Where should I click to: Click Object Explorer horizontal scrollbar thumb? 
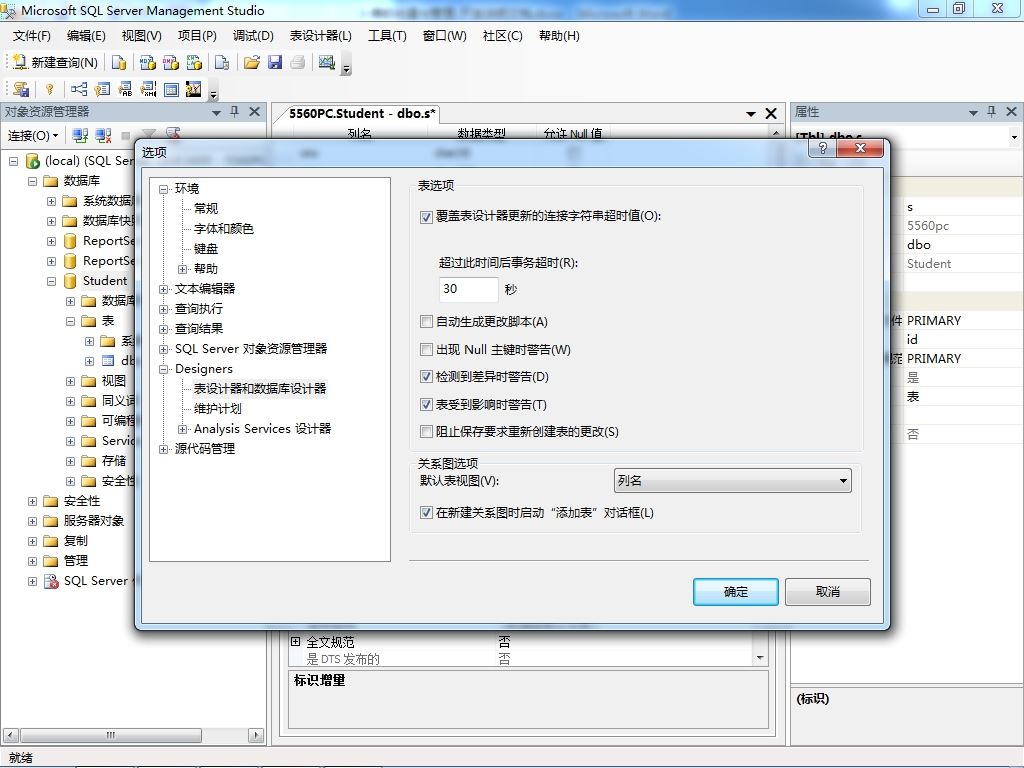point(110,735)
